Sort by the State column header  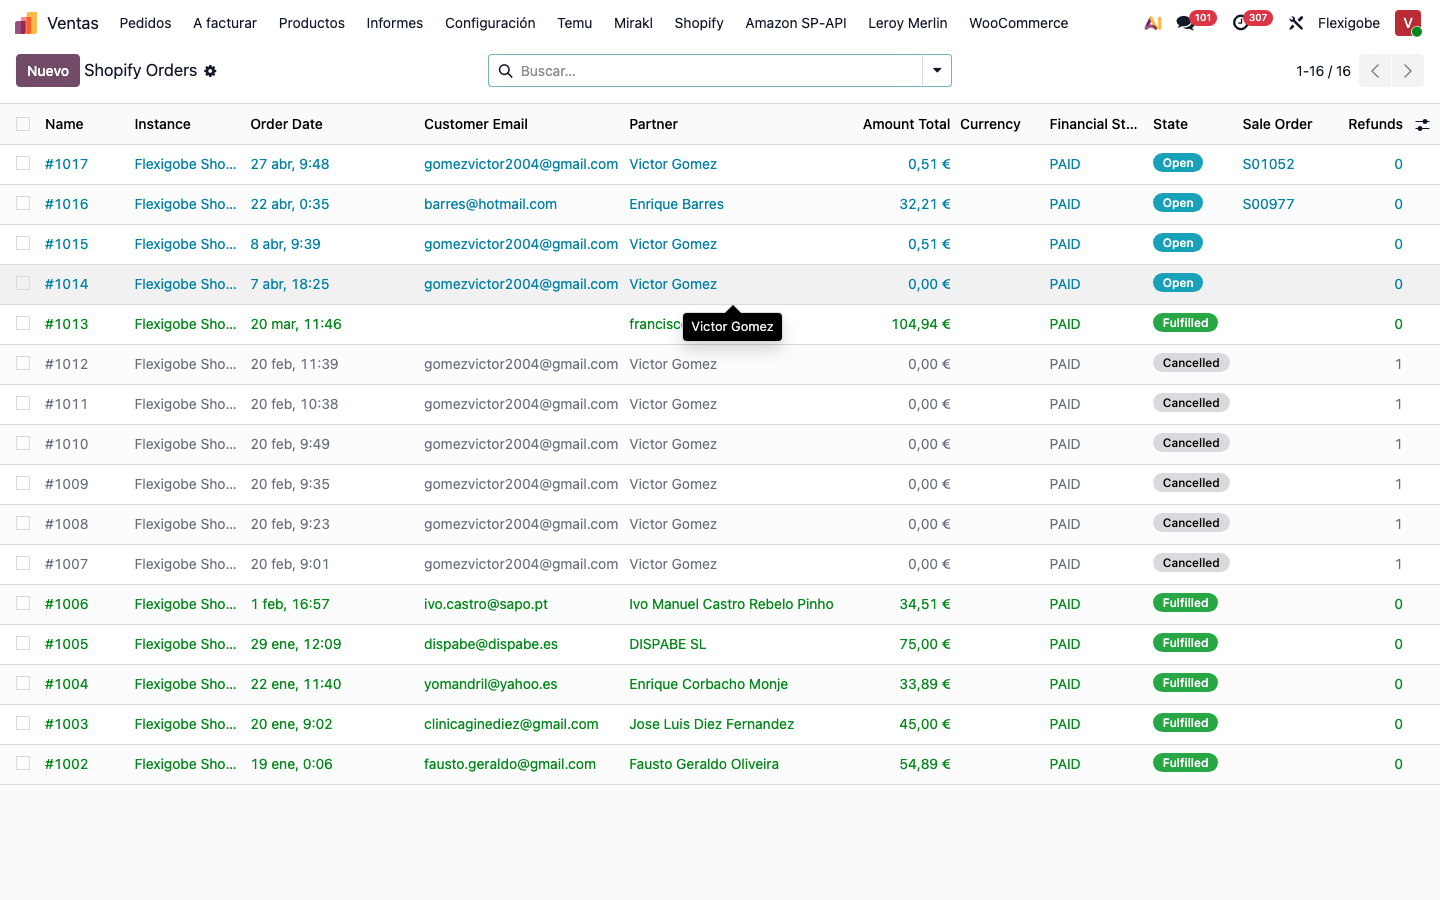click(1170, 124)
